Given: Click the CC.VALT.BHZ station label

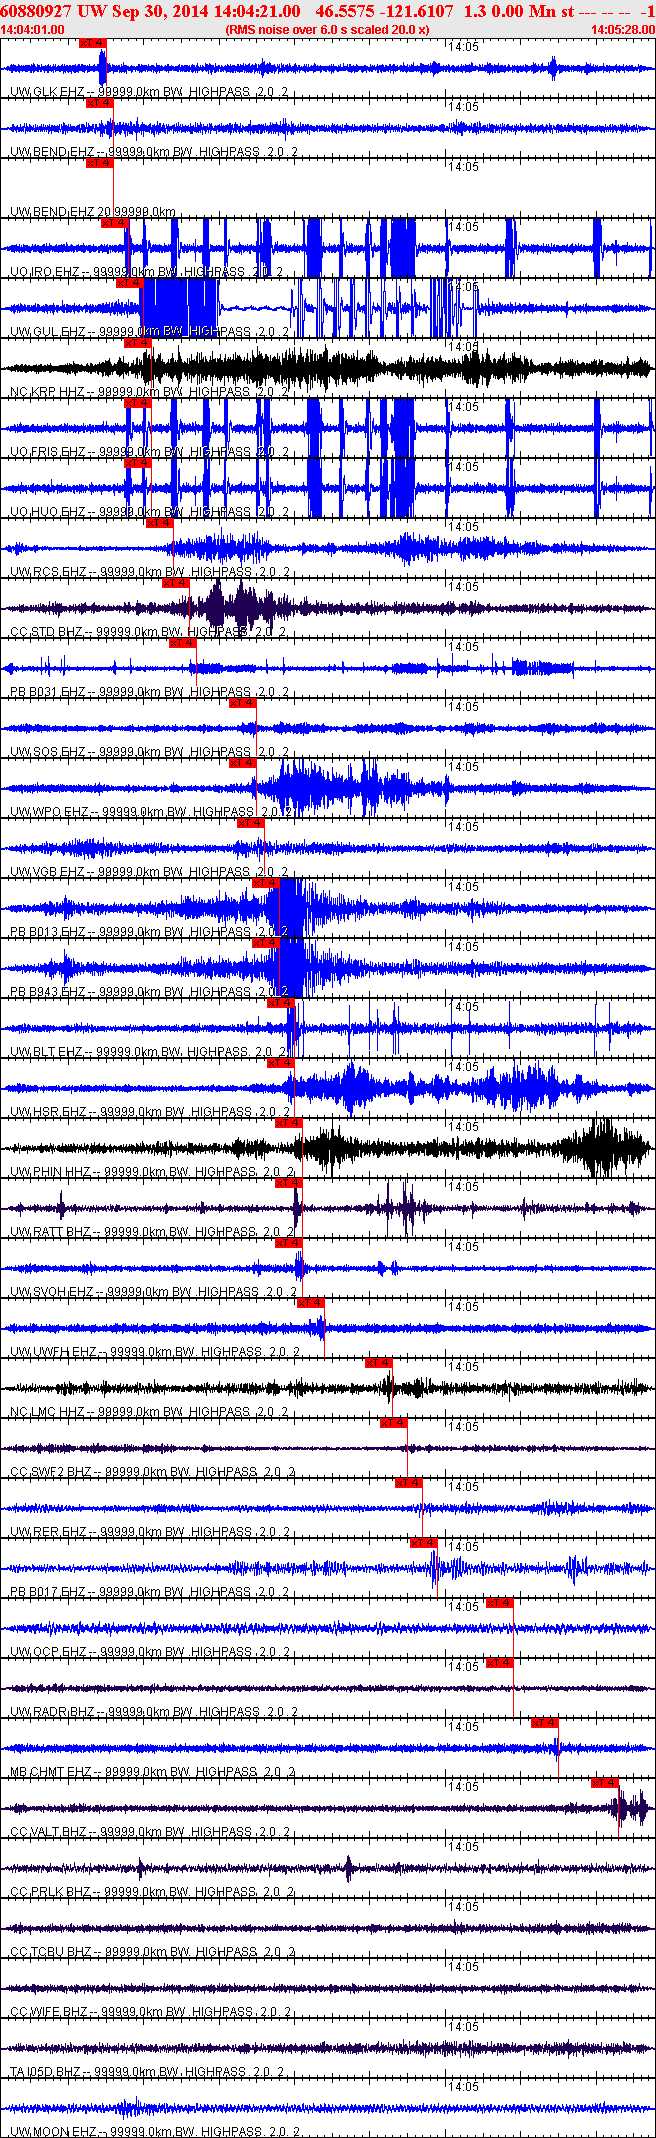Looking at the screenshot, I should click(150, 1832).
